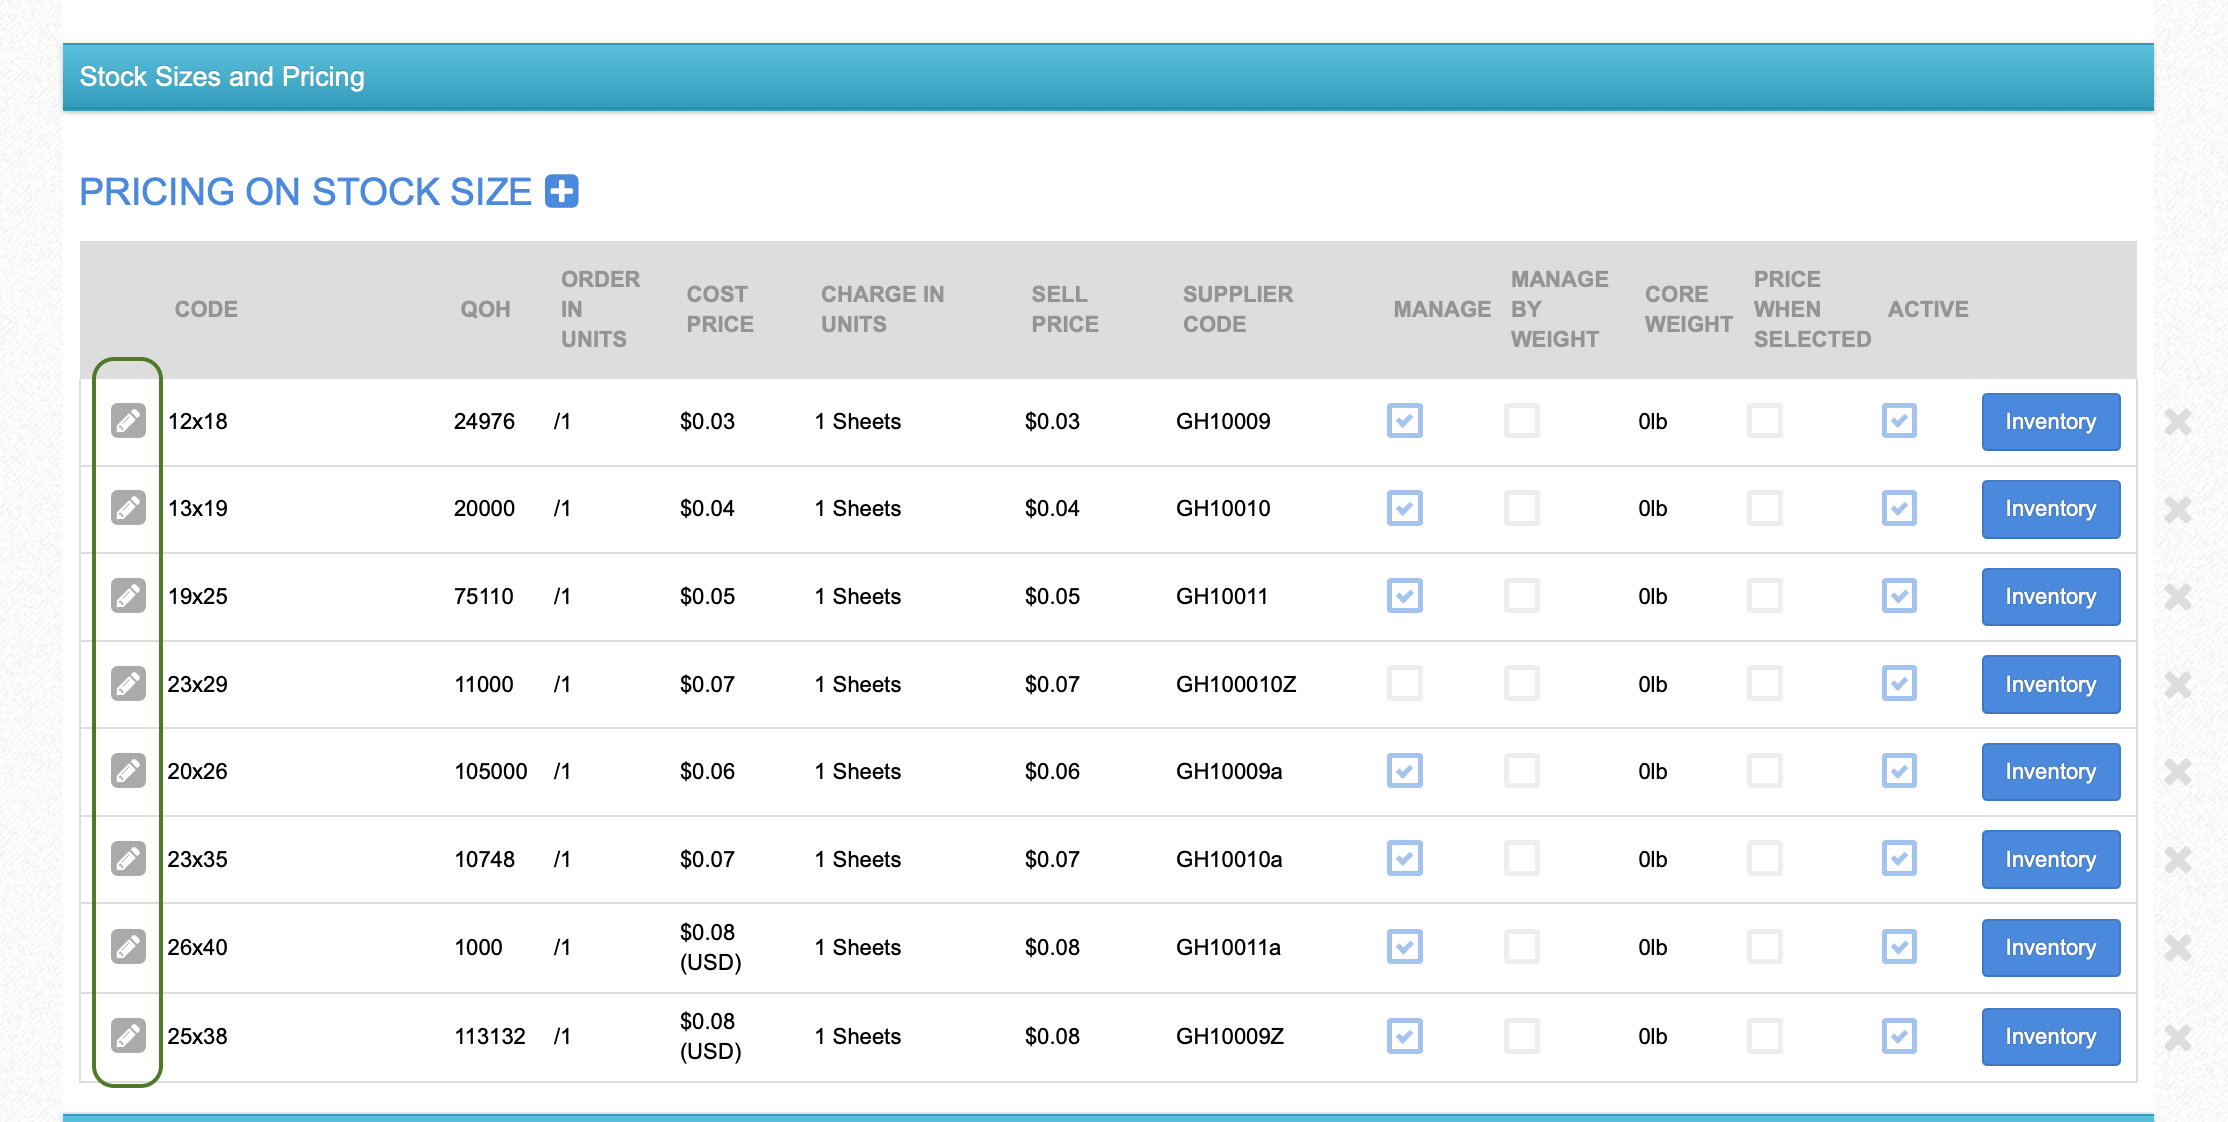Open Inventory for supplier code GH10009Z
The image size is (2228, 1122).
(2050, 1037)
